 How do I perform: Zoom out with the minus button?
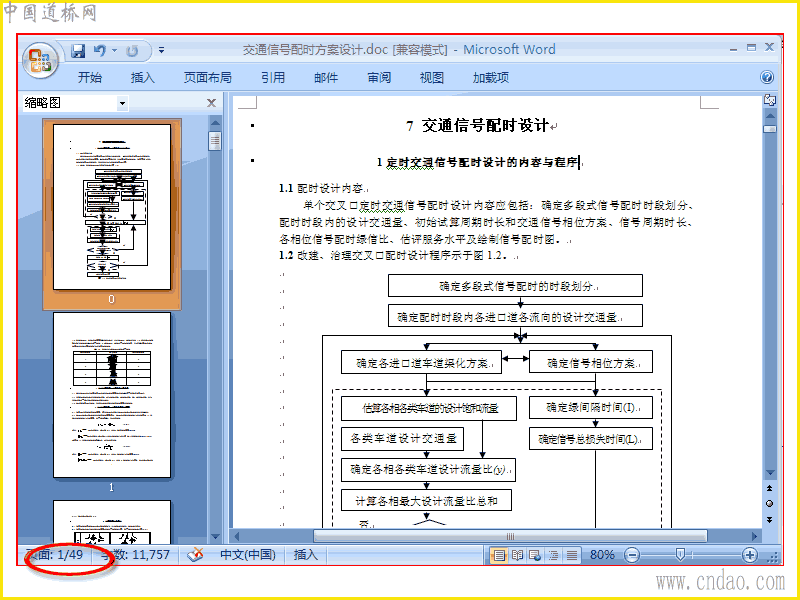point(632,555)
